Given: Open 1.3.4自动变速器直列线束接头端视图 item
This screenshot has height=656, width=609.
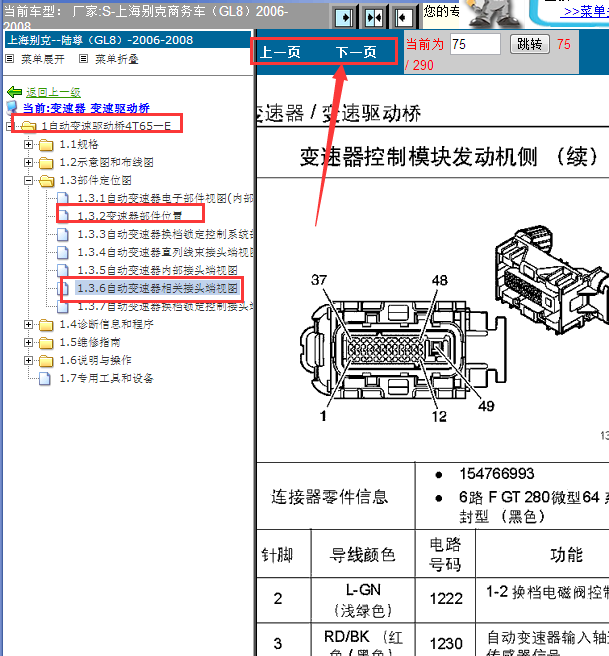Looking at the screenshot, I should point(166,252).
